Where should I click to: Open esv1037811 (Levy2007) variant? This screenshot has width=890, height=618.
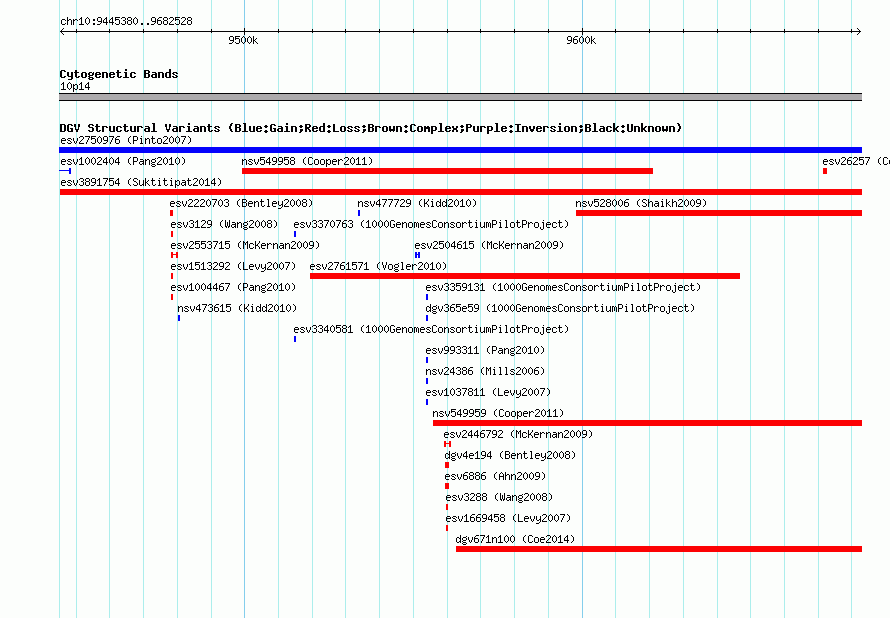tap(488, 392)
